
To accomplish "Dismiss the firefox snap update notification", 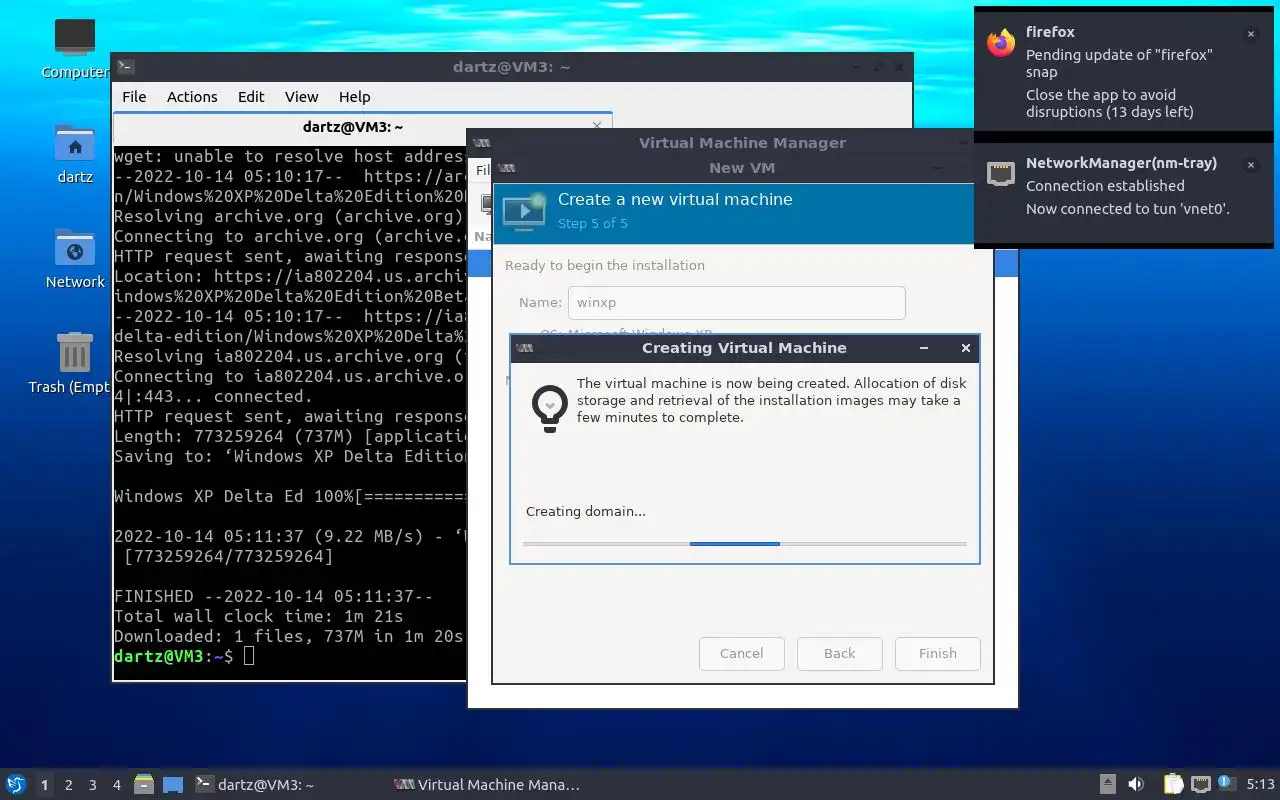I will (1250, 34).
